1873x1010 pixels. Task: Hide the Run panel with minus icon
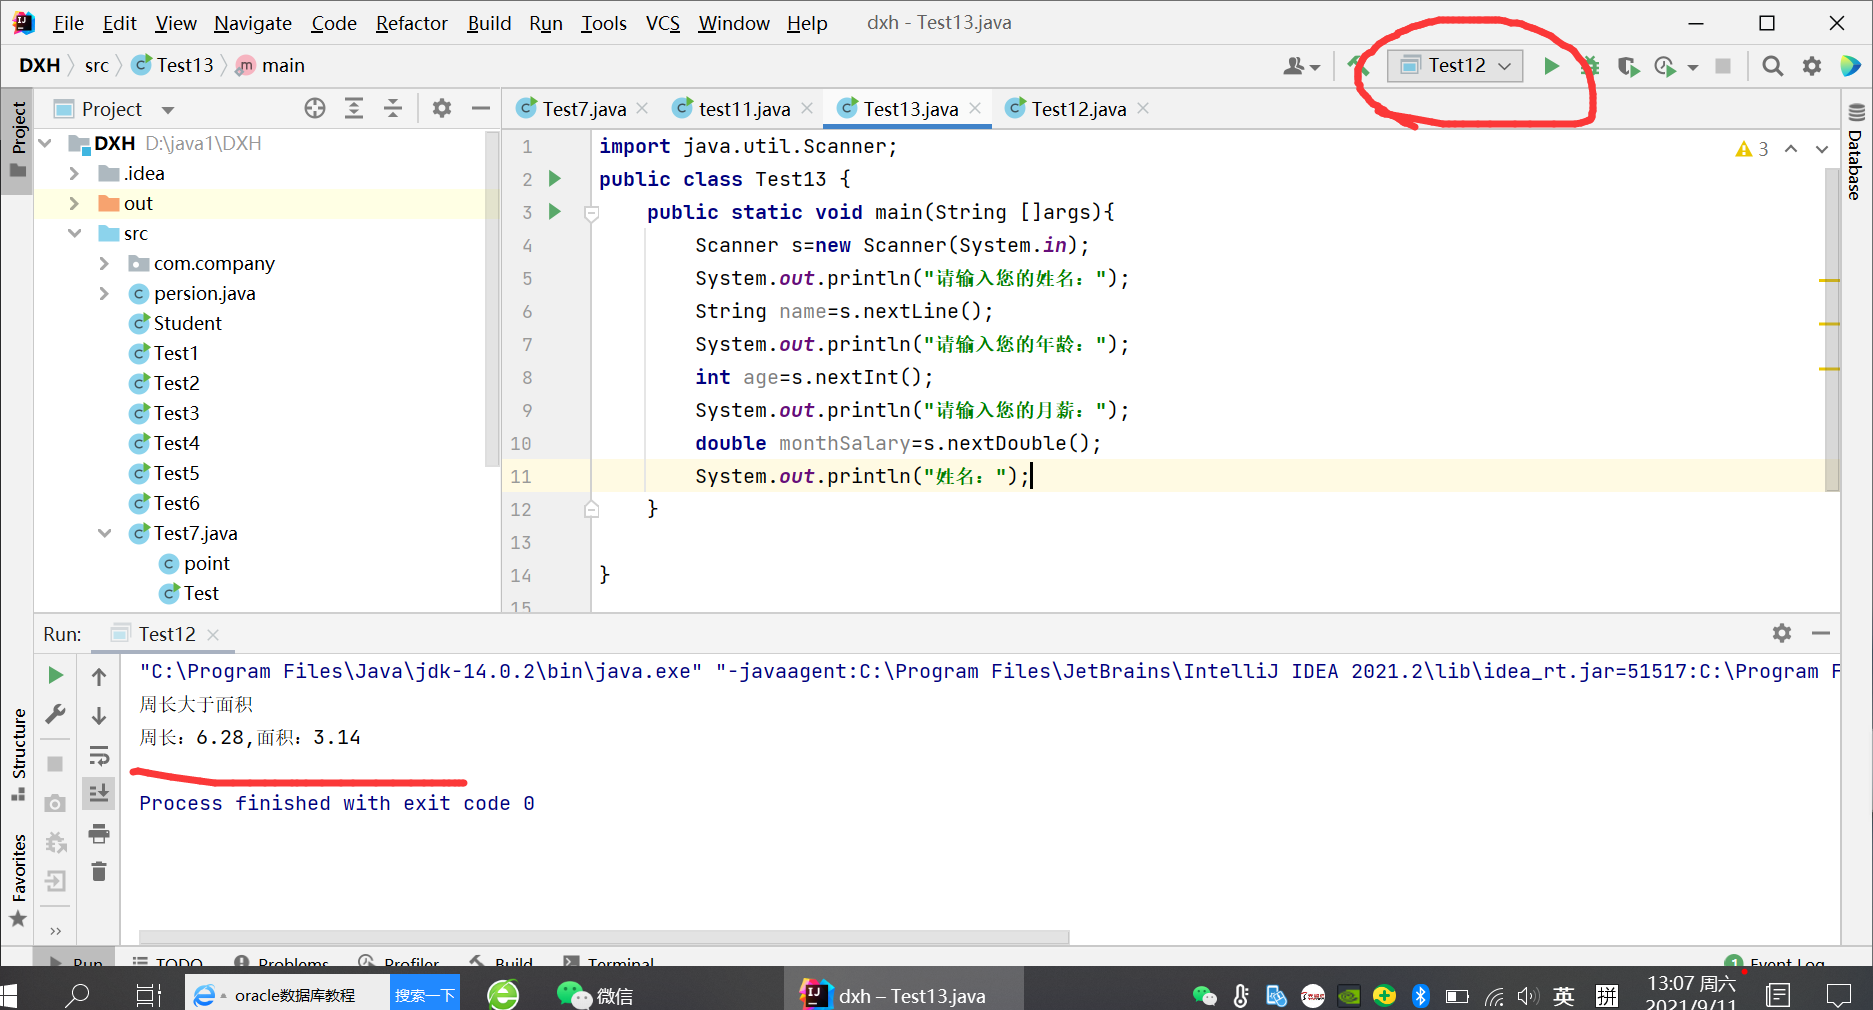[x=1821, y=633]
